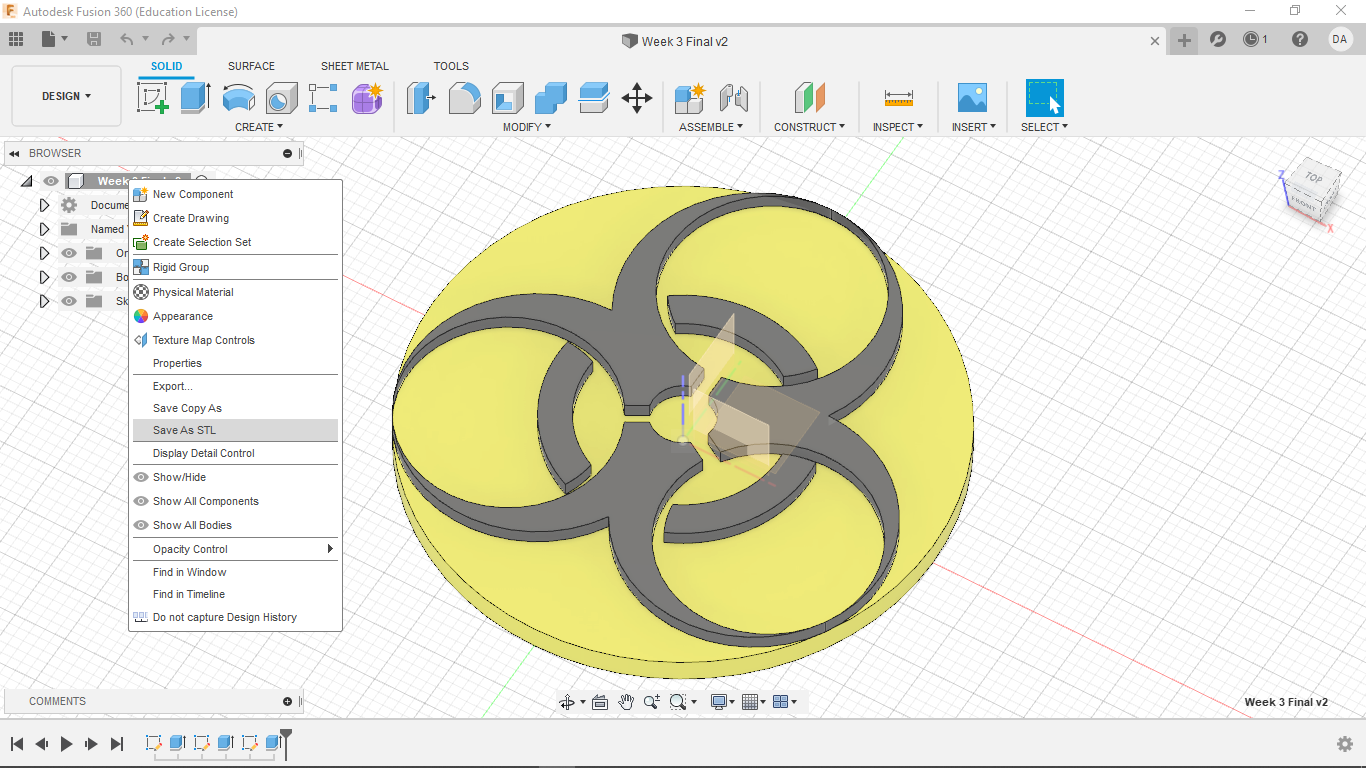Toggle visibility eye of root component

pyautogui.click(x=51, y=181)
